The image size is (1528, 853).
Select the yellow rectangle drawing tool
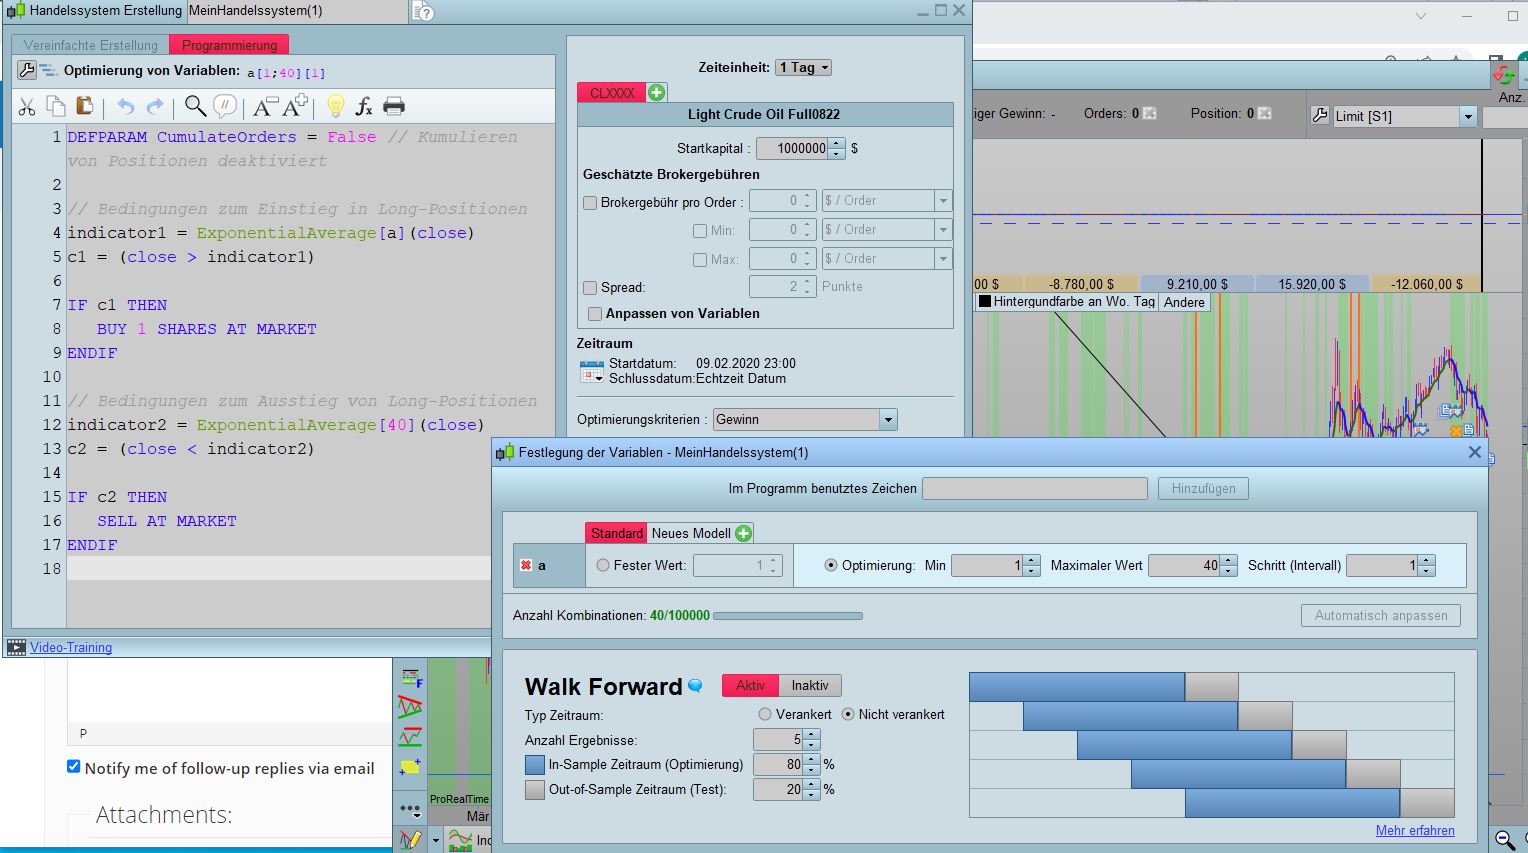(410, 767)
